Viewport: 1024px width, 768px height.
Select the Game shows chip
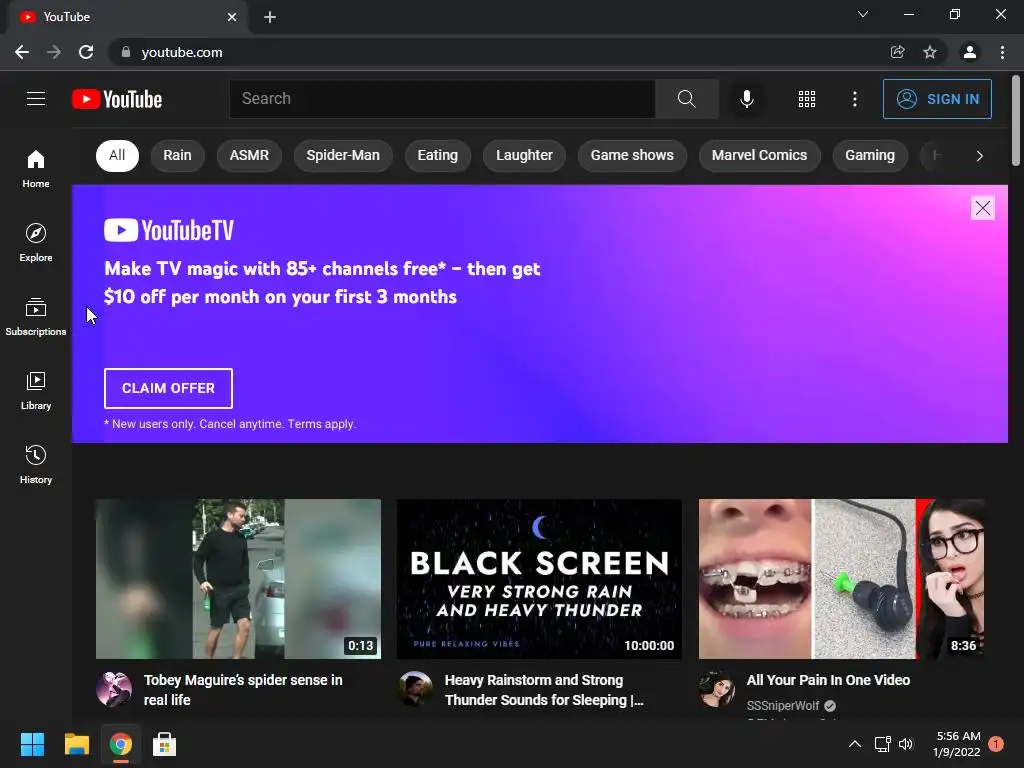tap(632, 155)
